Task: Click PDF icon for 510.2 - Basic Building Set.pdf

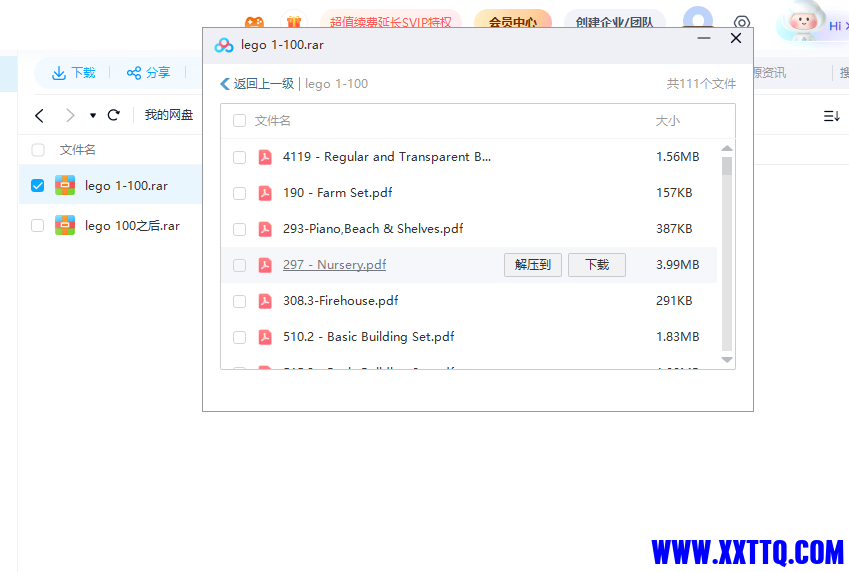Action: pyautogui.click(x=265, y=337)
